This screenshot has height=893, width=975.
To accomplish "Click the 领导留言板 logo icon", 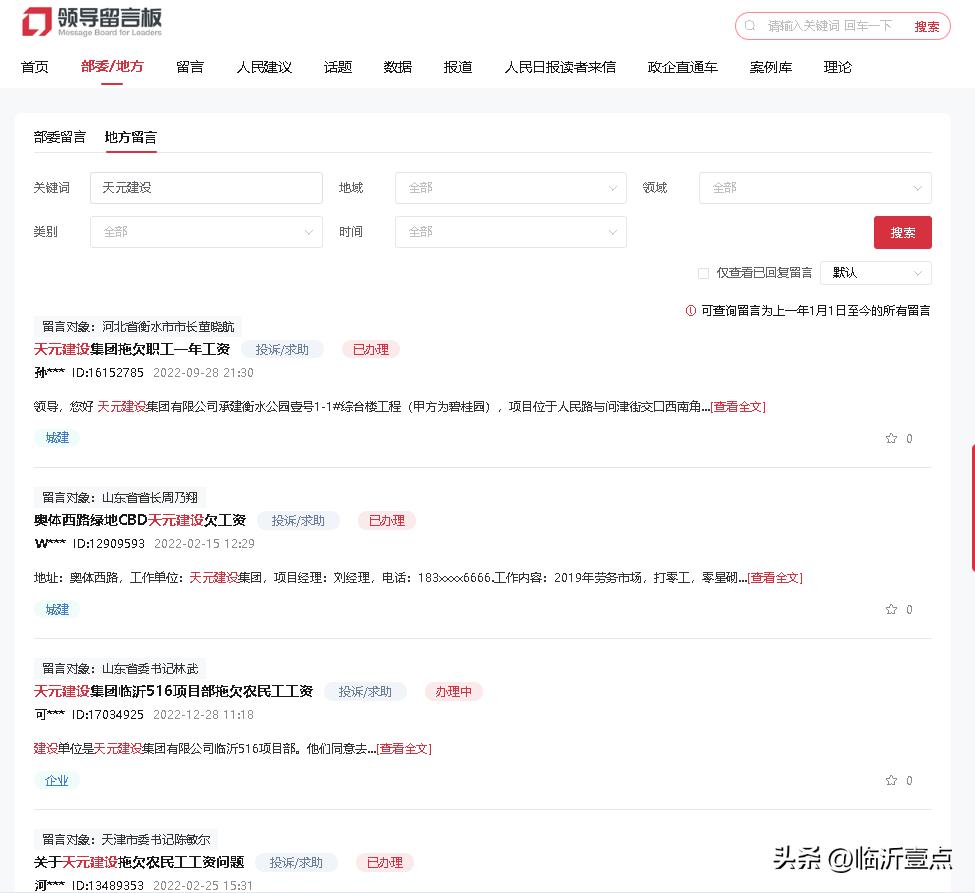I will pyautogui.click(x=37, y=21).
